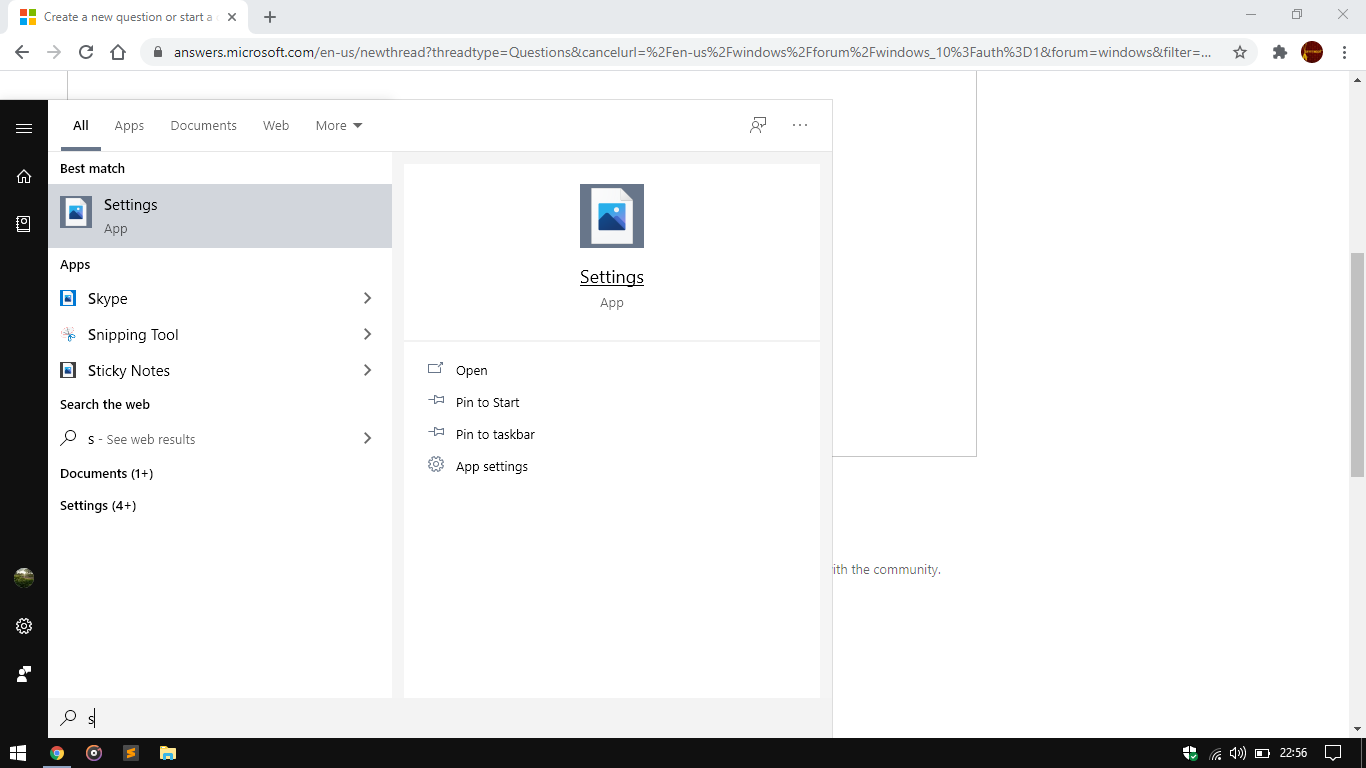Click 's - See web results' entry
The width and height of the screenshot is (1366, 768).
[220, 438]
